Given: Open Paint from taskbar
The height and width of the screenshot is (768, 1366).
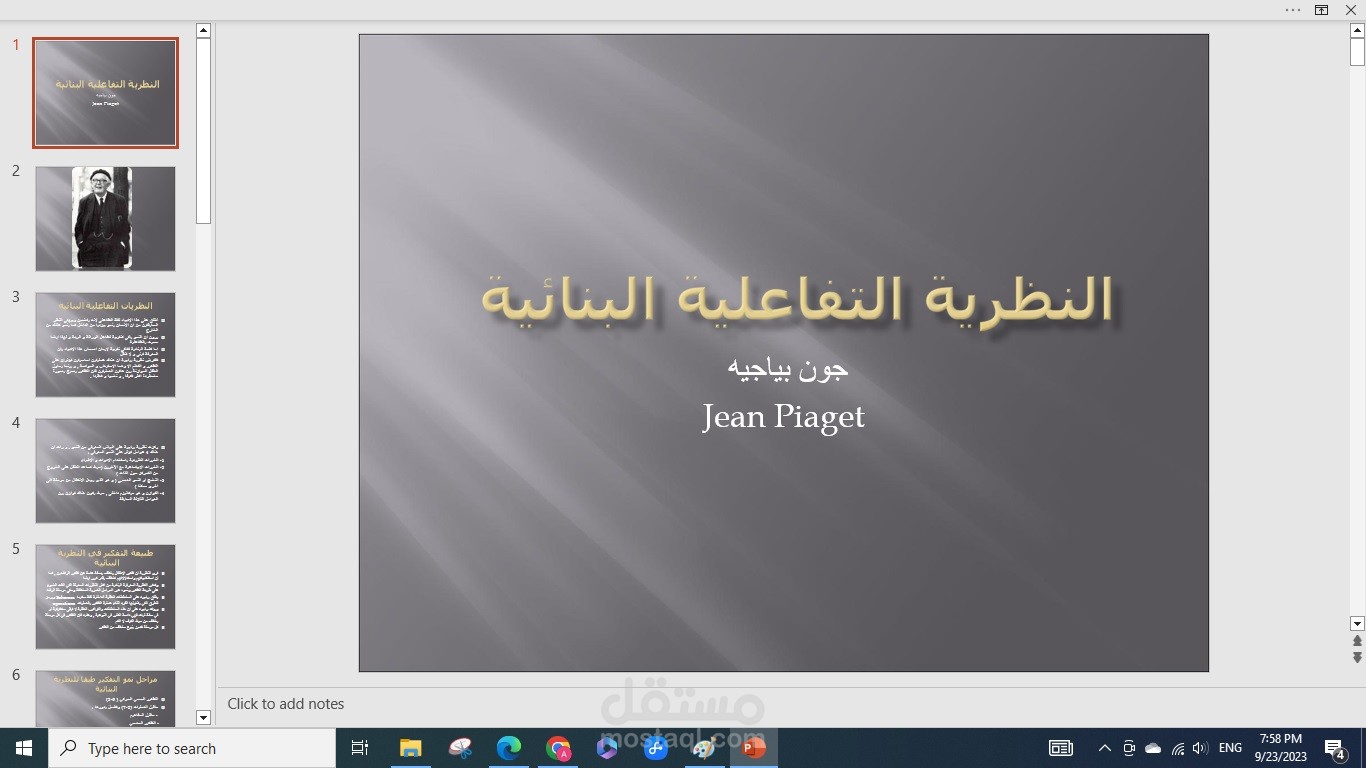Looking at the screenshot, I should (705, 748).
